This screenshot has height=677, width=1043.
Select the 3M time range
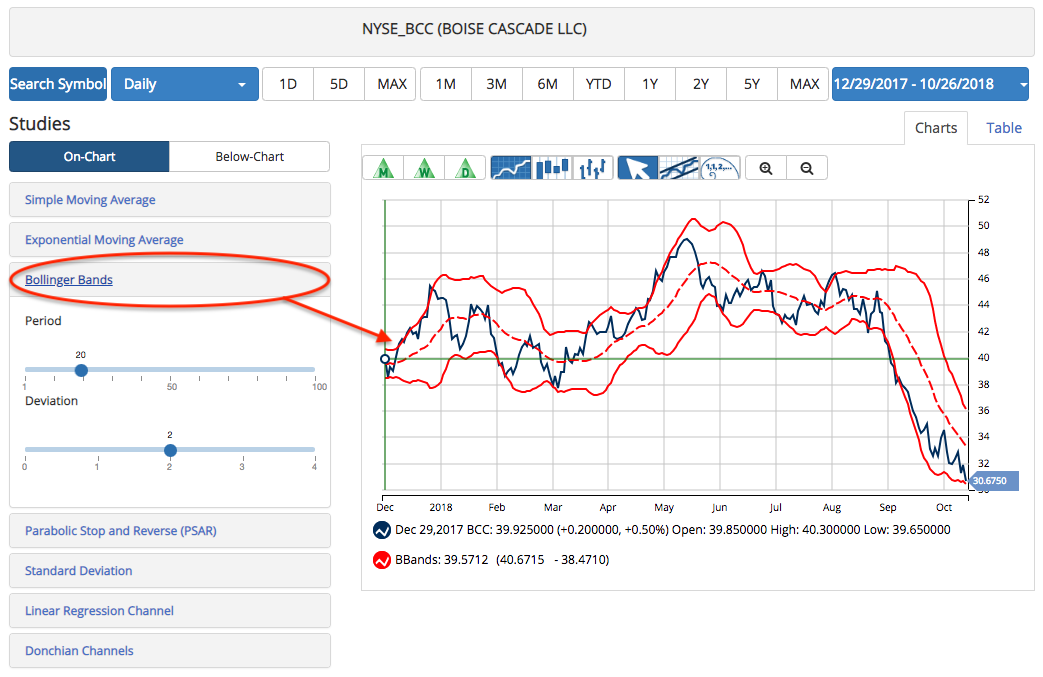pos(497,84)
